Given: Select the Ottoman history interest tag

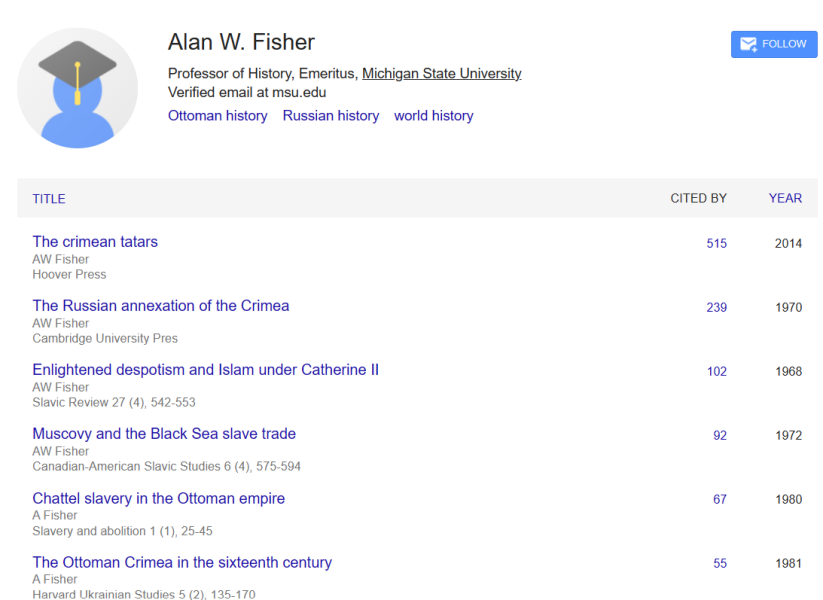Looking at the screenshot, I should point(217,116).
